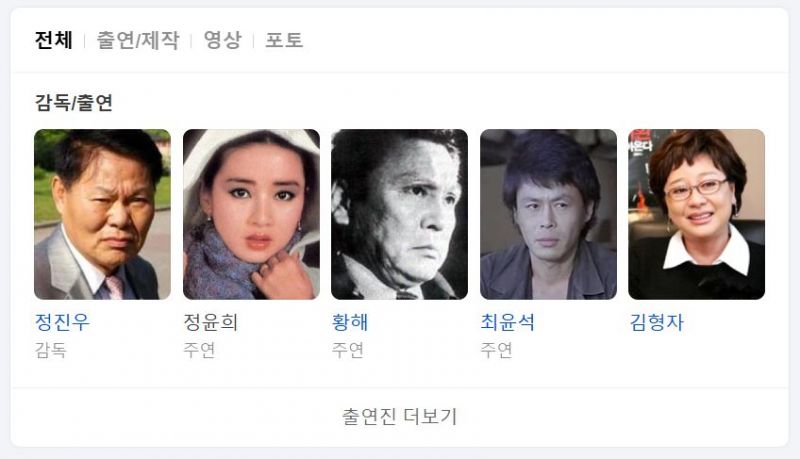
Task: Expand the cast list with 출연진 더보기
Action: pos(399,417)
